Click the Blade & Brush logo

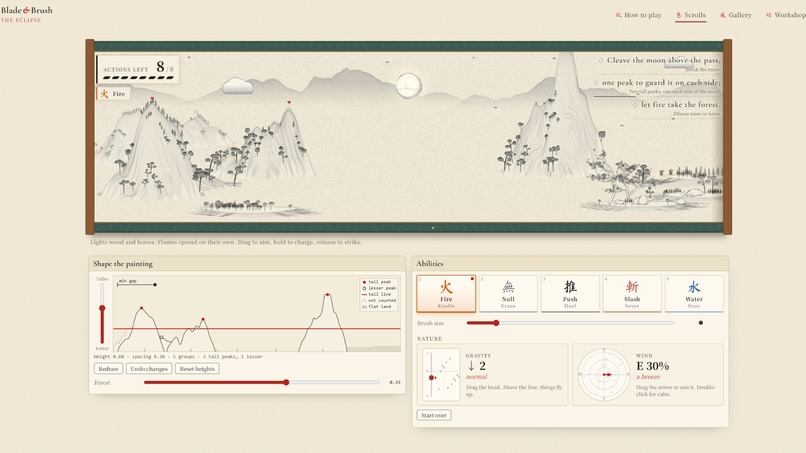tap(26, 14)
